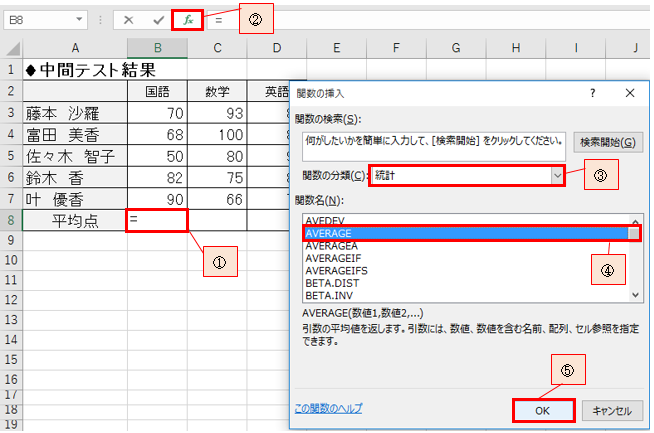
Task: Click the cancel X icon in formula bar
Action: (x=128, y=19)
